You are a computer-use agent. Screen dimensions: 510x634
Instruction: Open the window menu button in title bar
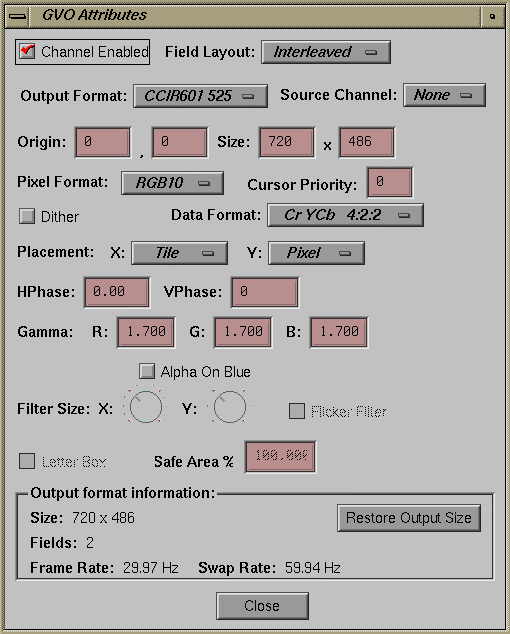[17, 16]
